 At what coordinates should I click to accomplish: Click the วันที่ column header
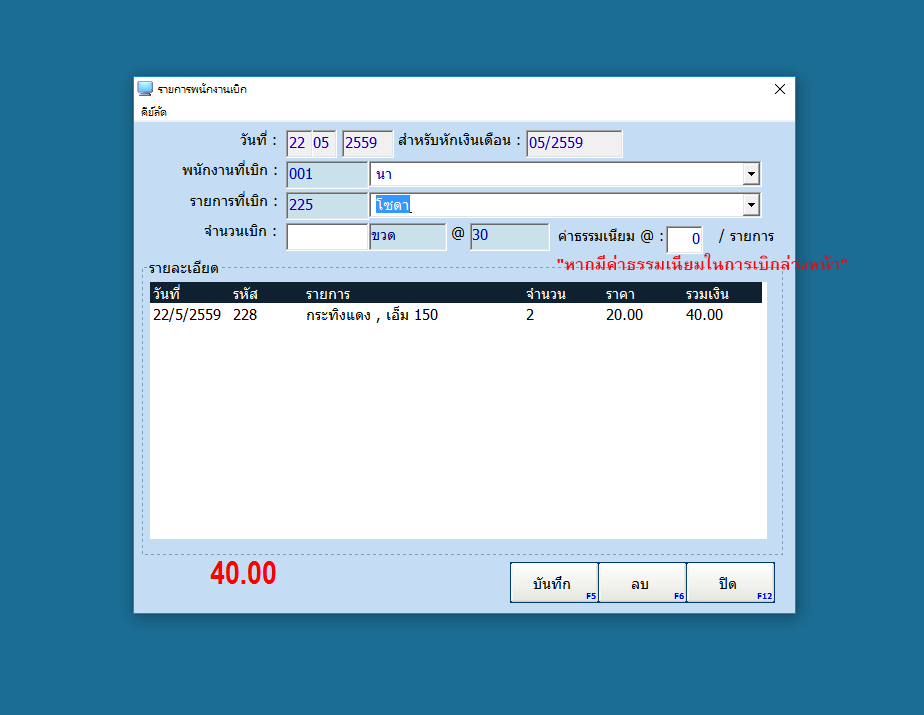pyautogui.click(x=167, y=294)
